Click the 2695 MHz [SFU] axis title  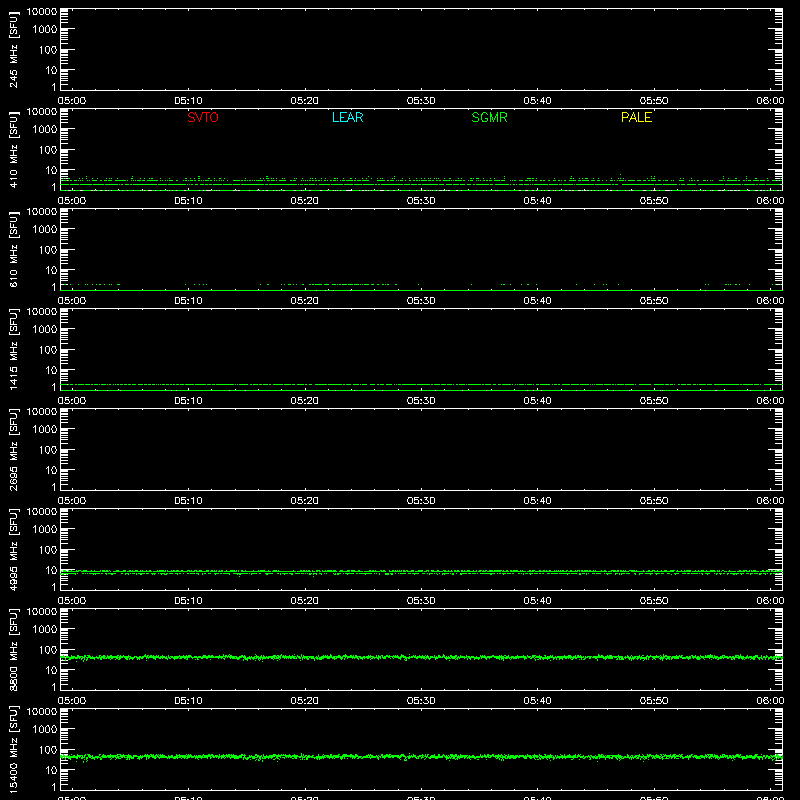click(x=13, y=450)
